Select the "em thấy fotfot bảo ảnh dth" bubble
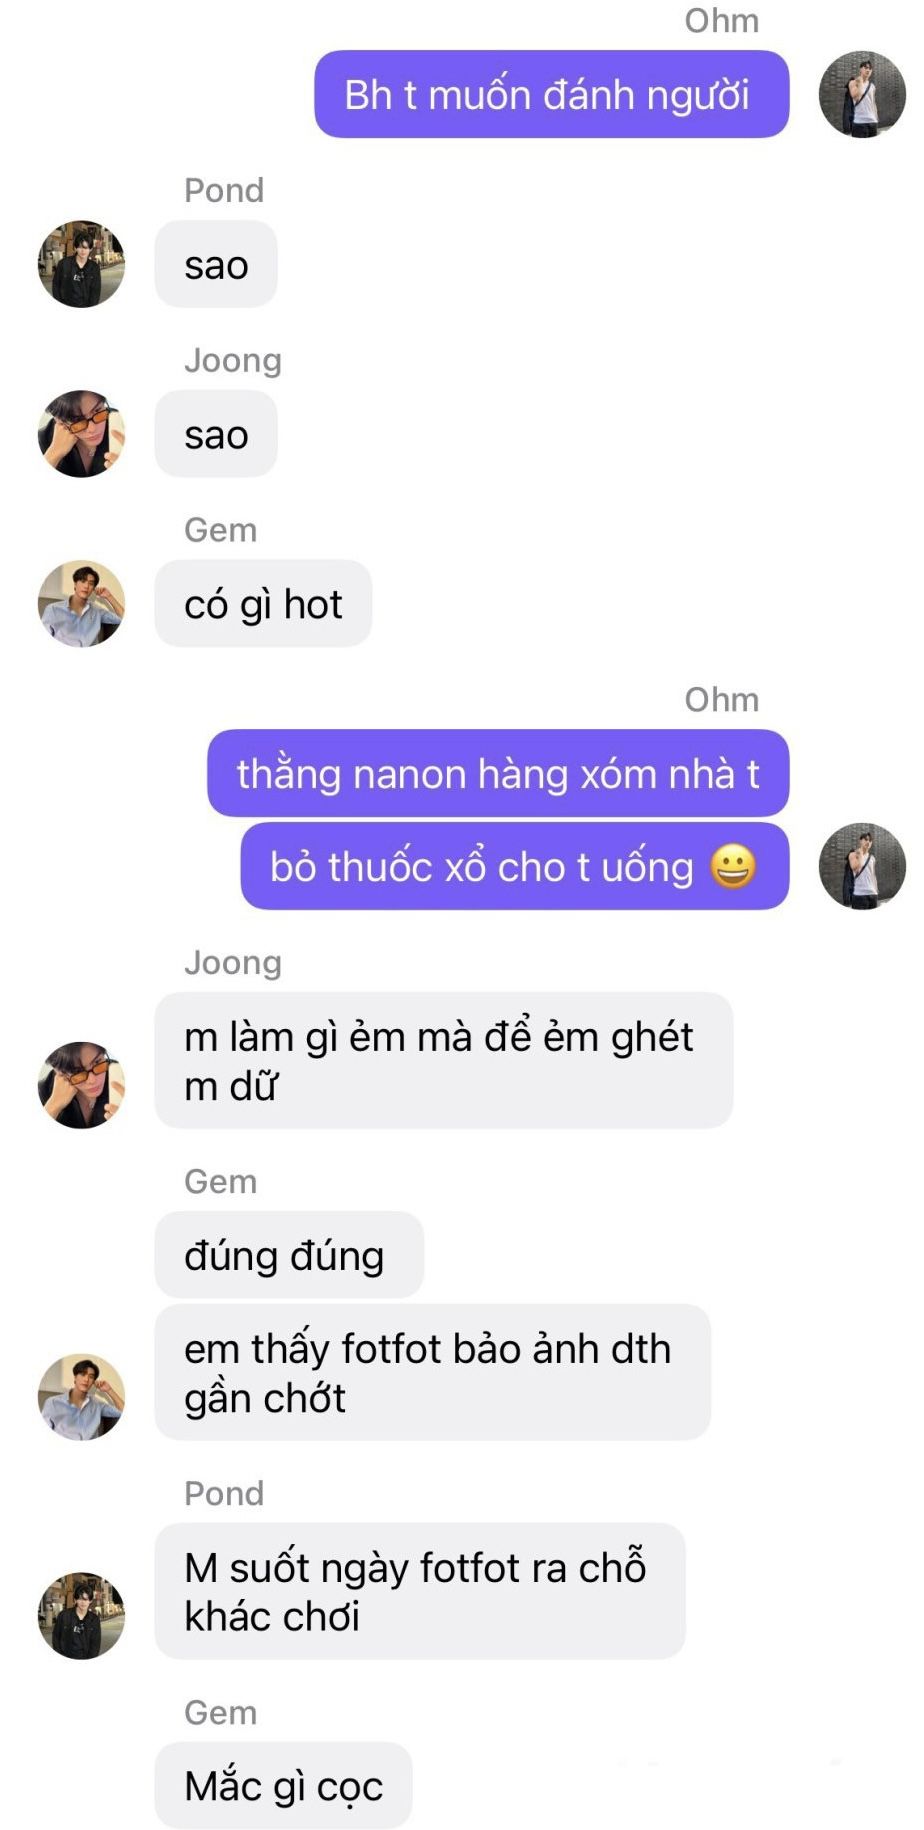This screenshot has height=1830, width=924. [x=433, y=1372]
